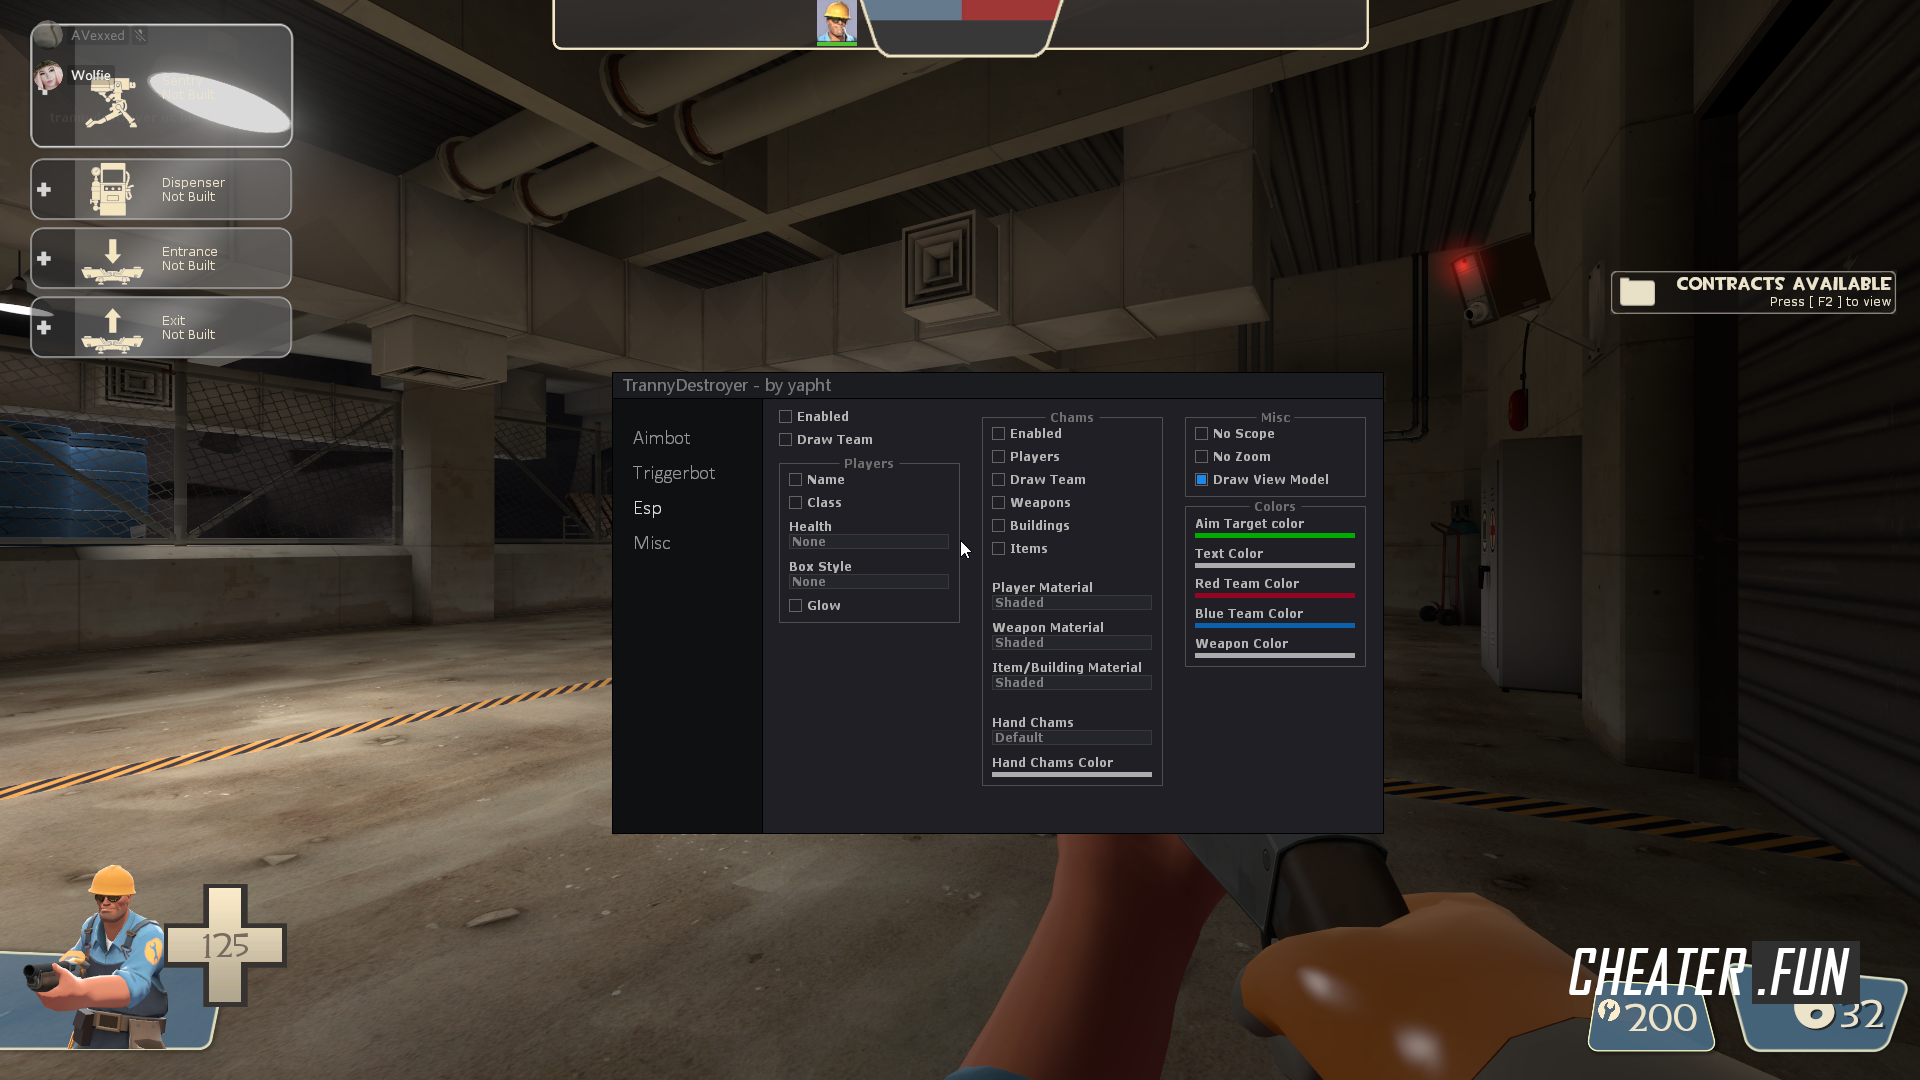The width and height of the screenshot is (1920, 1080).
Task: Click the Esp tab in cheat menu
Action: (646, 506)
